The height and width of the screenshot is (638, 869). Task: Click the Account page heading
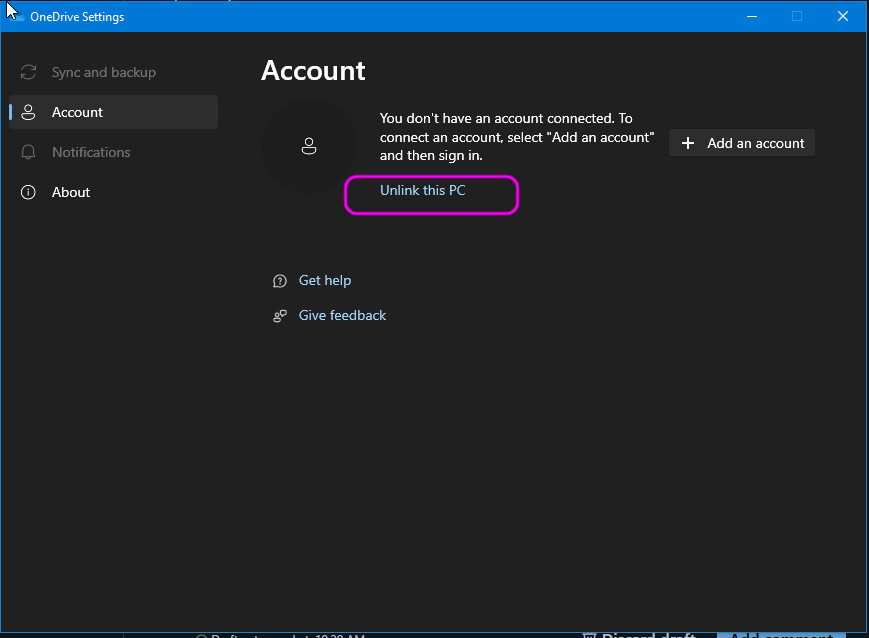pyautogui.click(x=313, y=70)
